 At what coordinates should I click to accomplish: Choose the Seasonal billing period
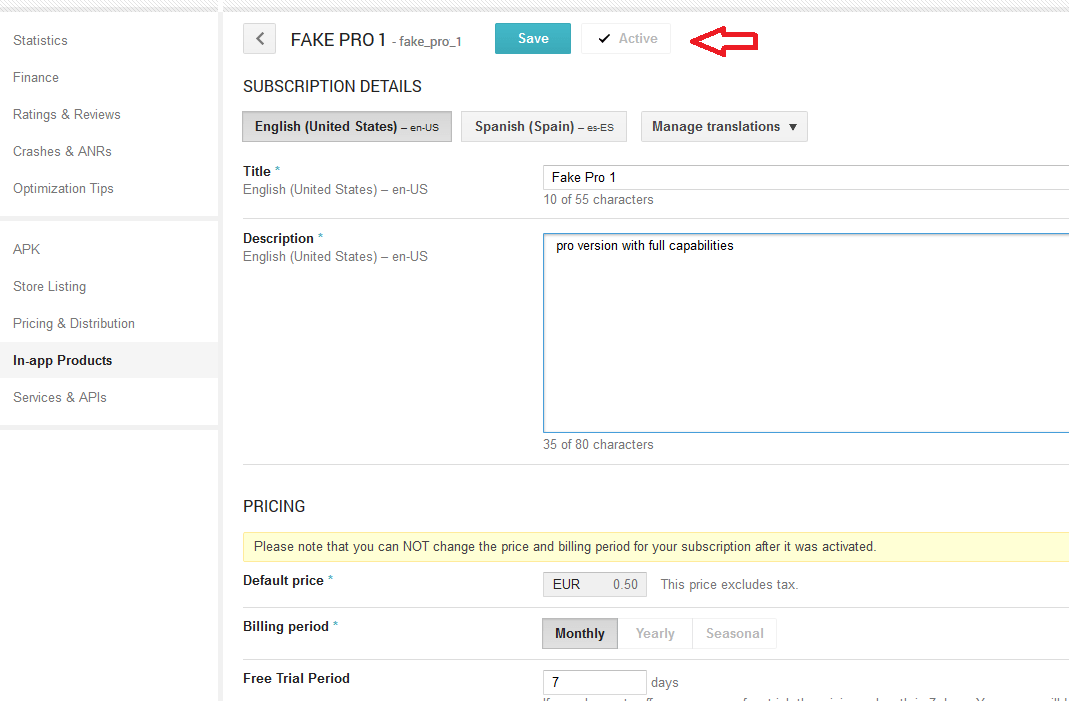pos(734,633)
